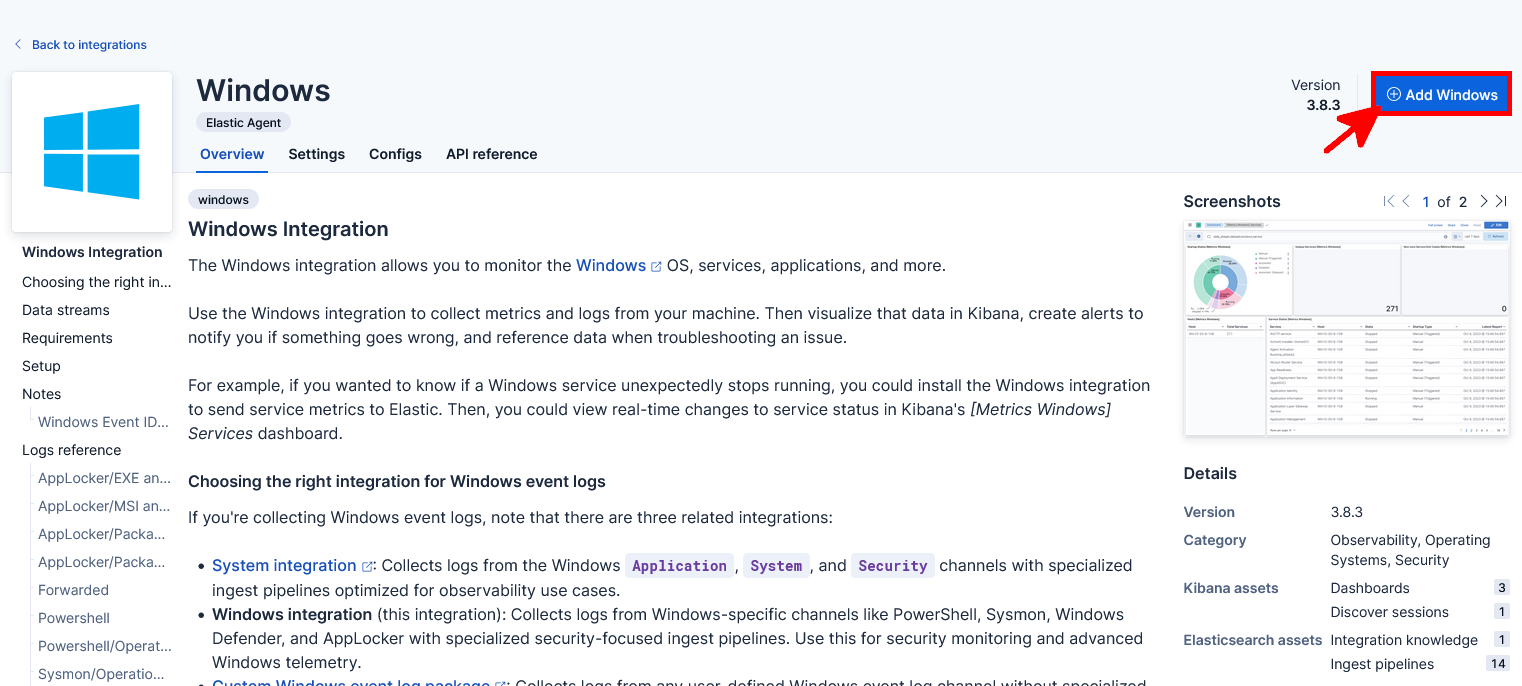Click the Category label in Details
The width and height of the screenshot is (1522, 686).
1215,540
